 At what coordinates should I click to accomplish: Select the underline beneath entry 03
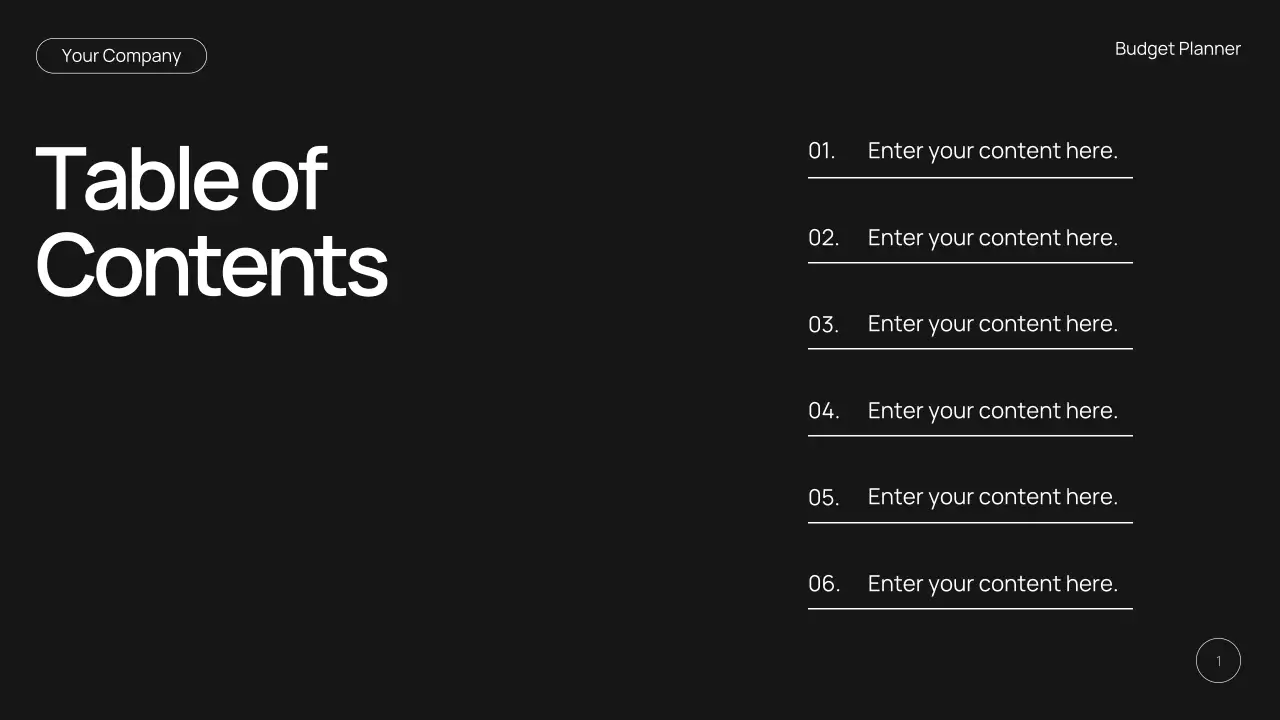click(970, 349)
